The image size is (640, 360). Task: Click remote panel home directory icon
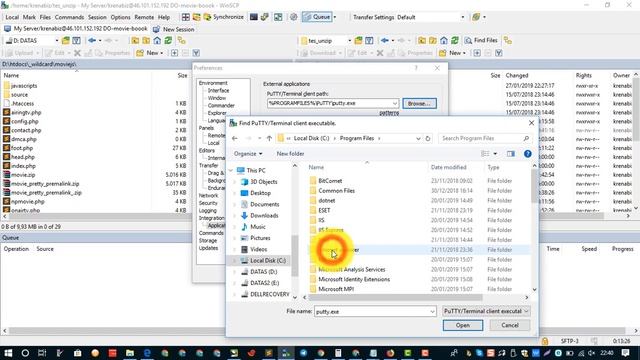pyautogui.click(x=444, y=40)
